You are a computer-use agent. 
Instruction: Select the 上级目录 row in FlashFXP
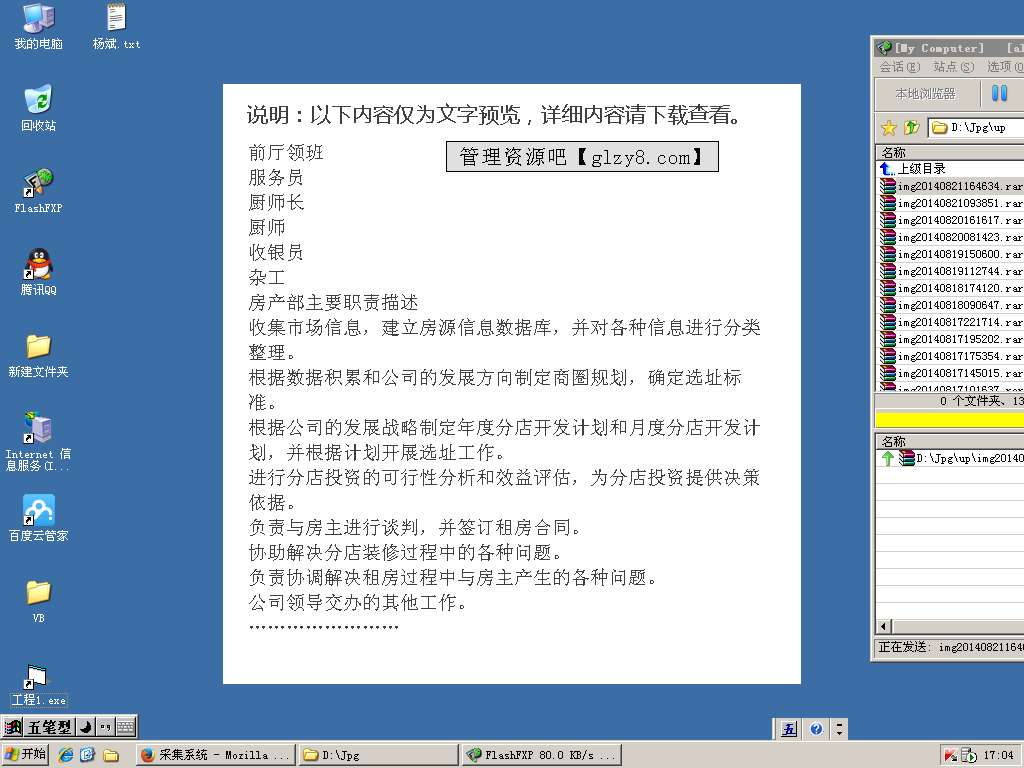950,168
